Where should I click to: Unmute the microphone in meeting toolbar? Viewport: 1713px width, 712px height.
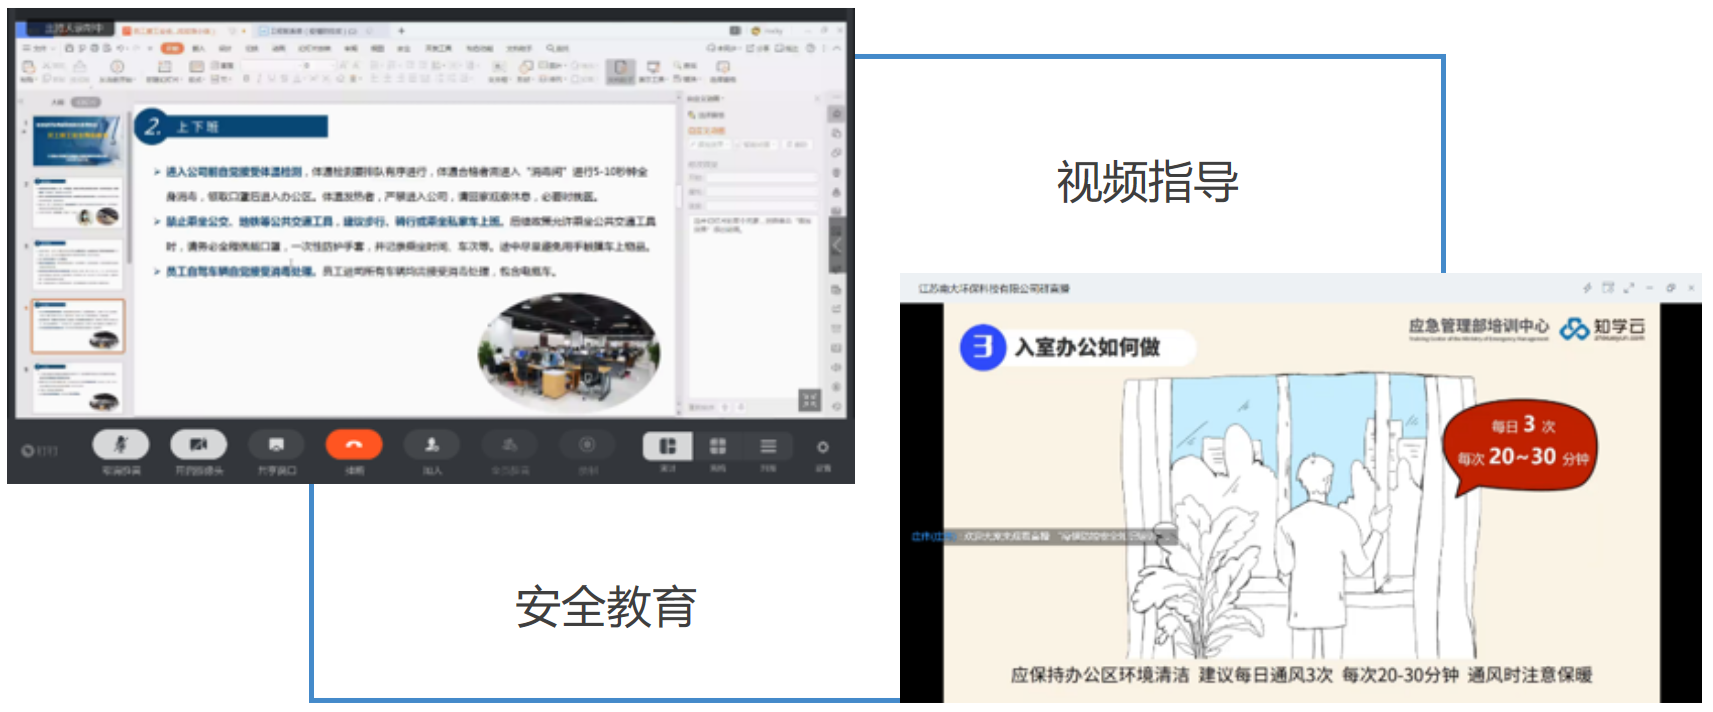coord(120,445)
